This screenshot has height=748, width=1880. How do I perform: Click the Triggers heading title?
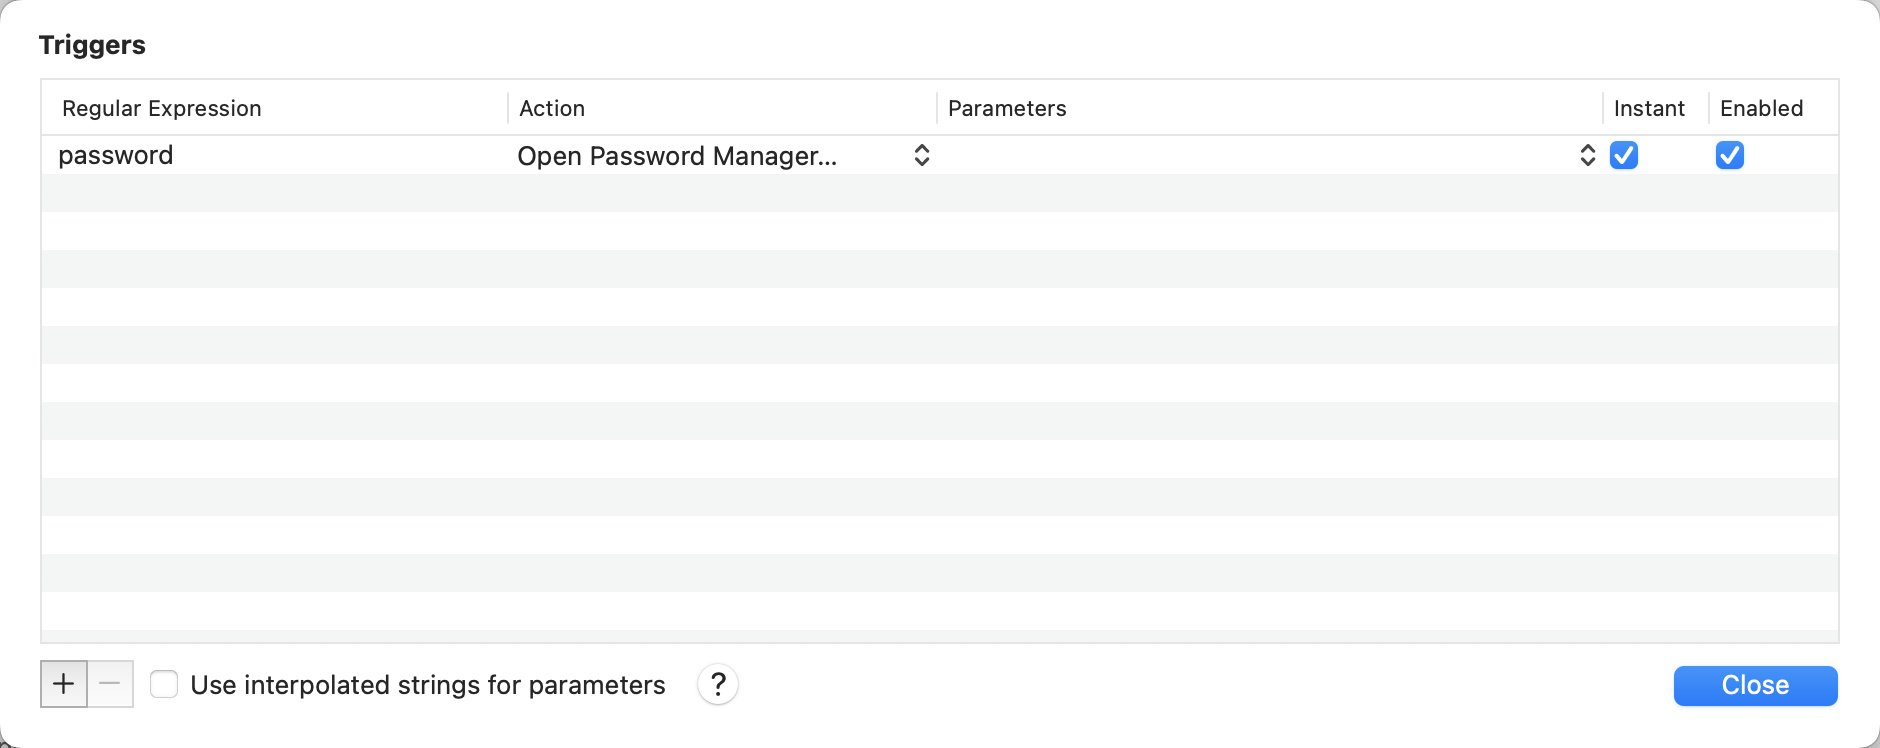(x=92, y=45)
